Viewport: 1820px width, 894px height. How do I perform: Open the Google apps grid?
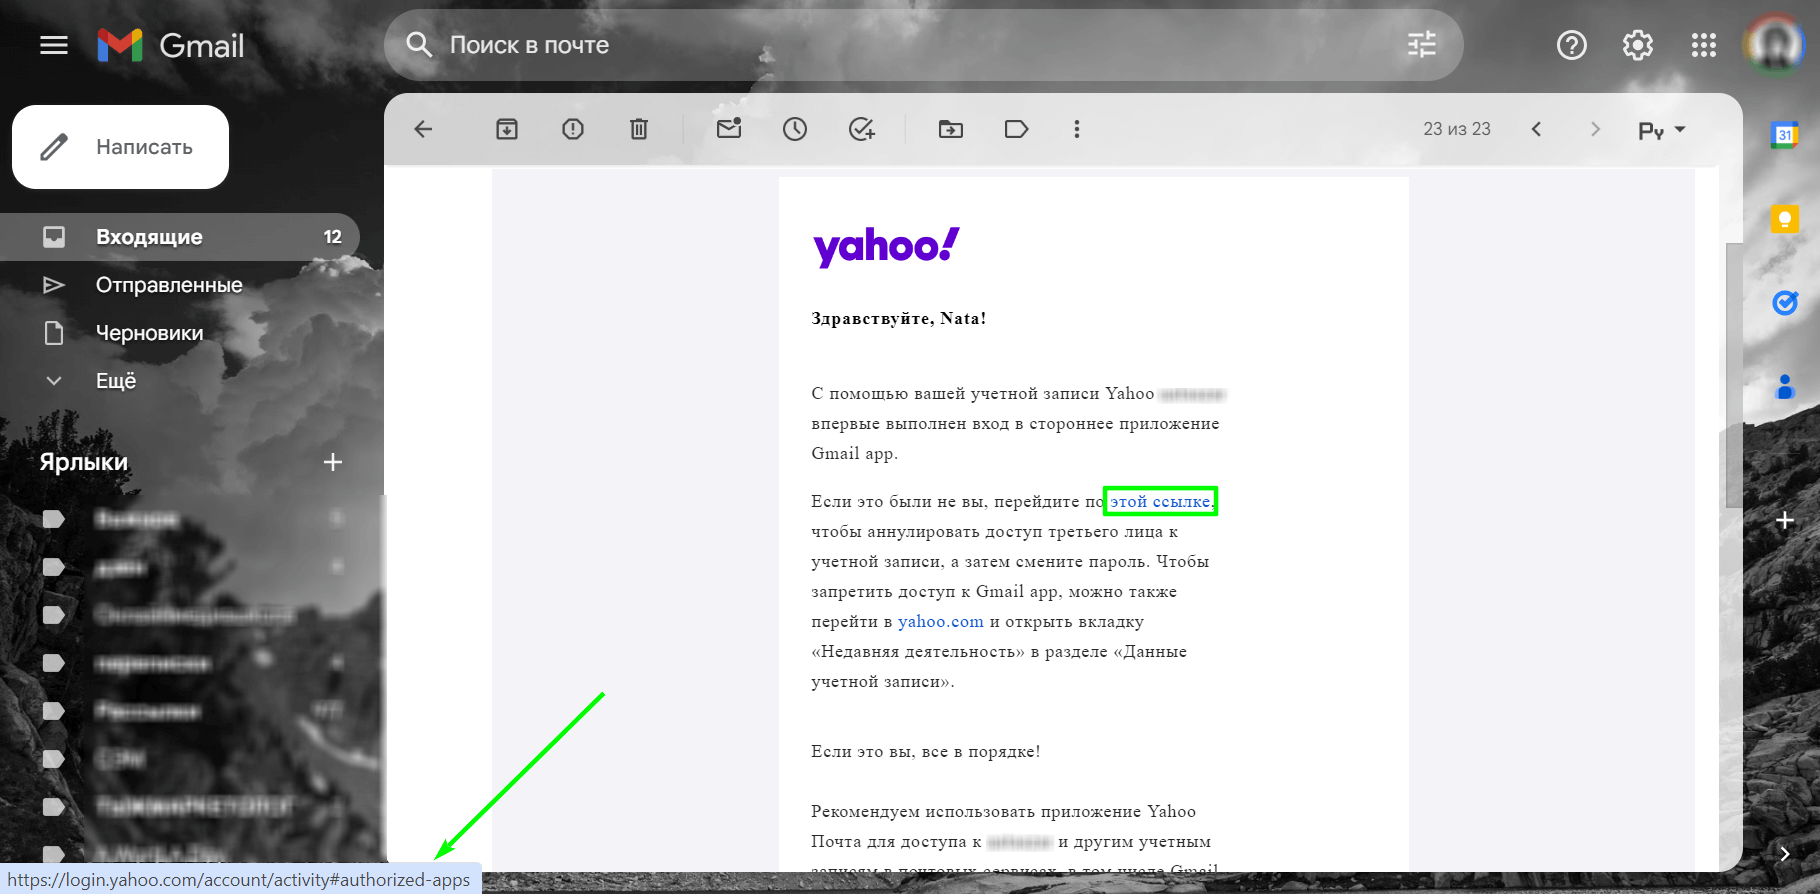point(1704,45)
